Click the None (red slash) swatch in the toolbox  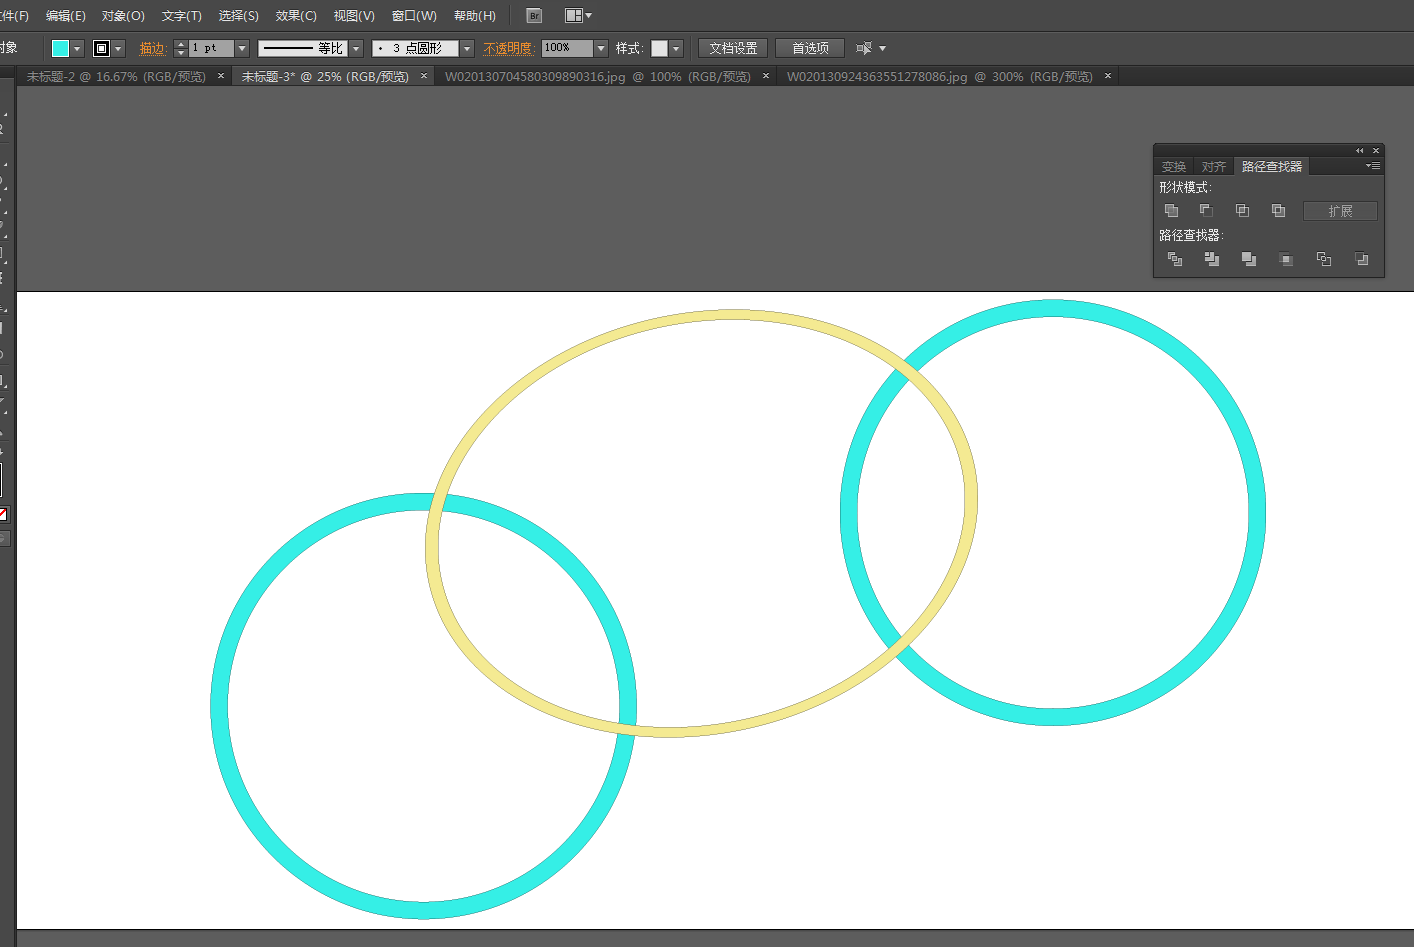pos(3,514)
